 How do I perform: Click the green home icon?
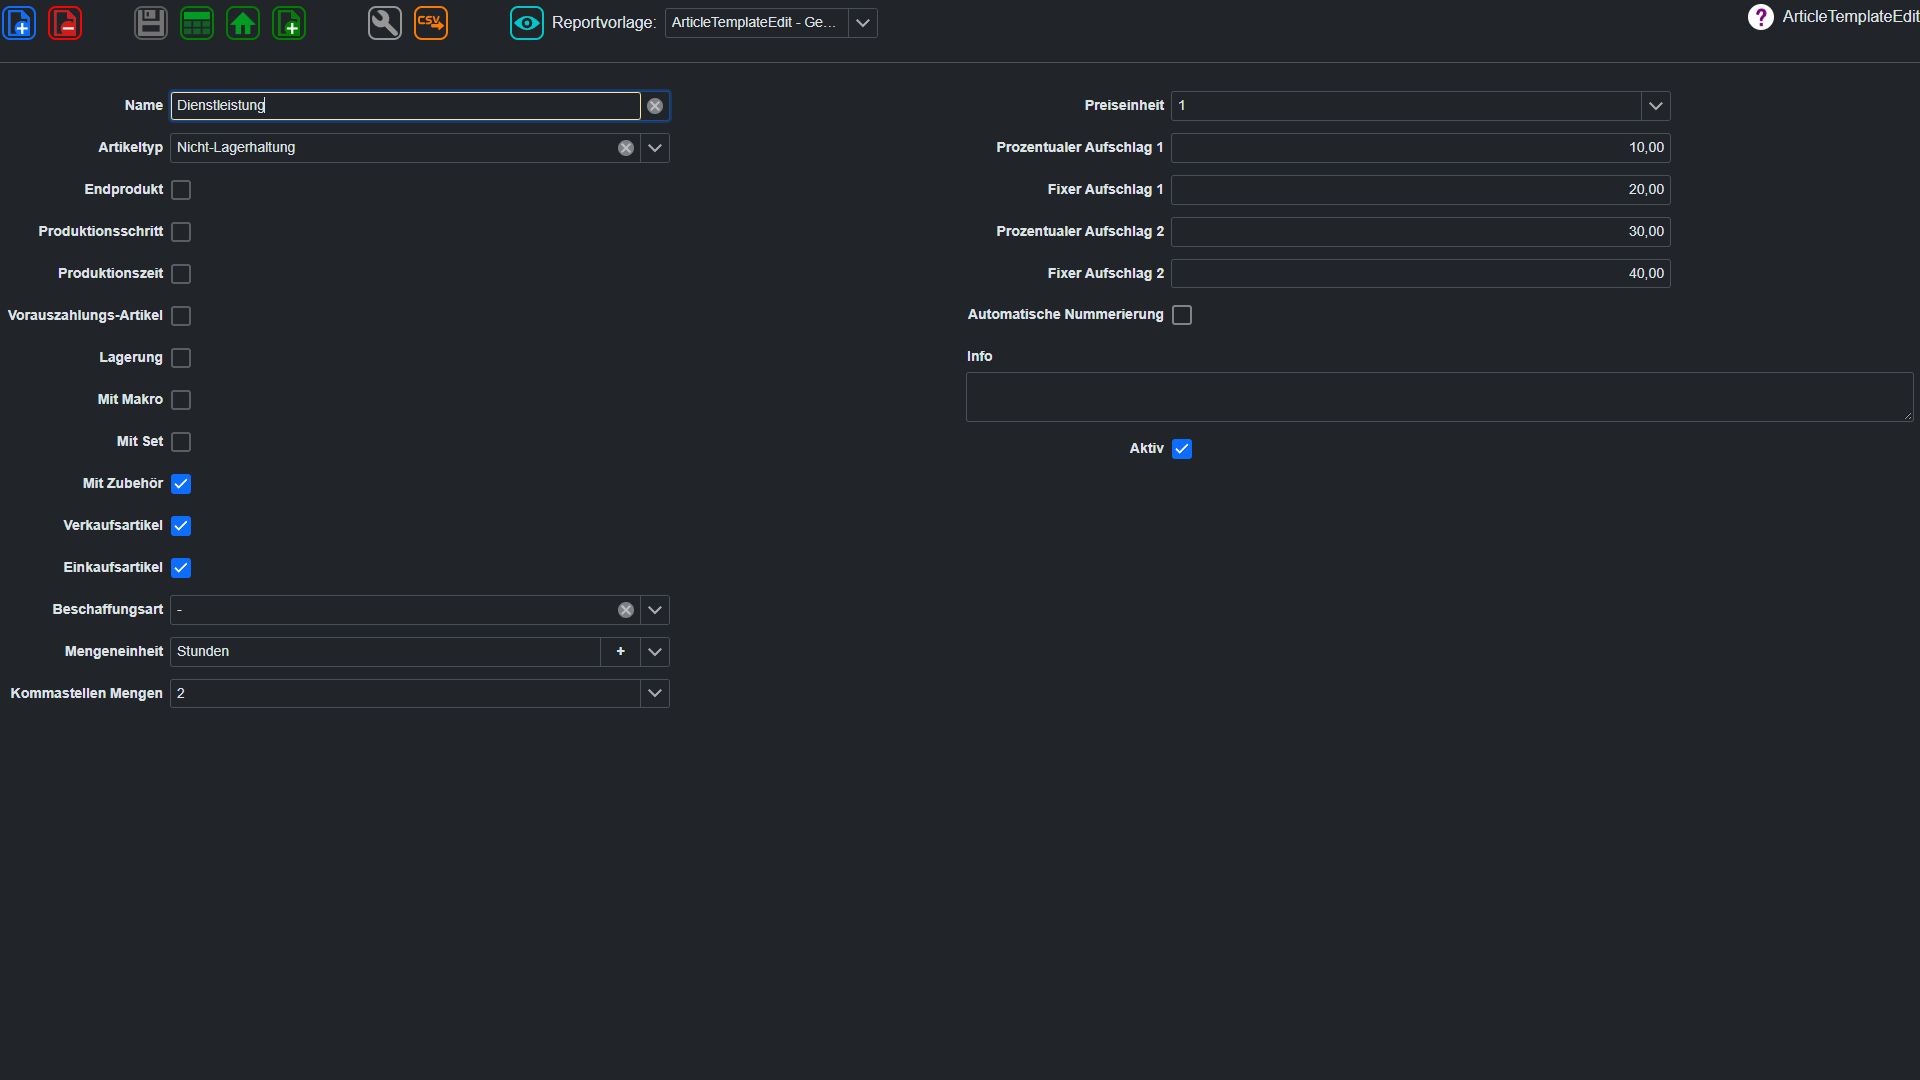coord(243,22)
